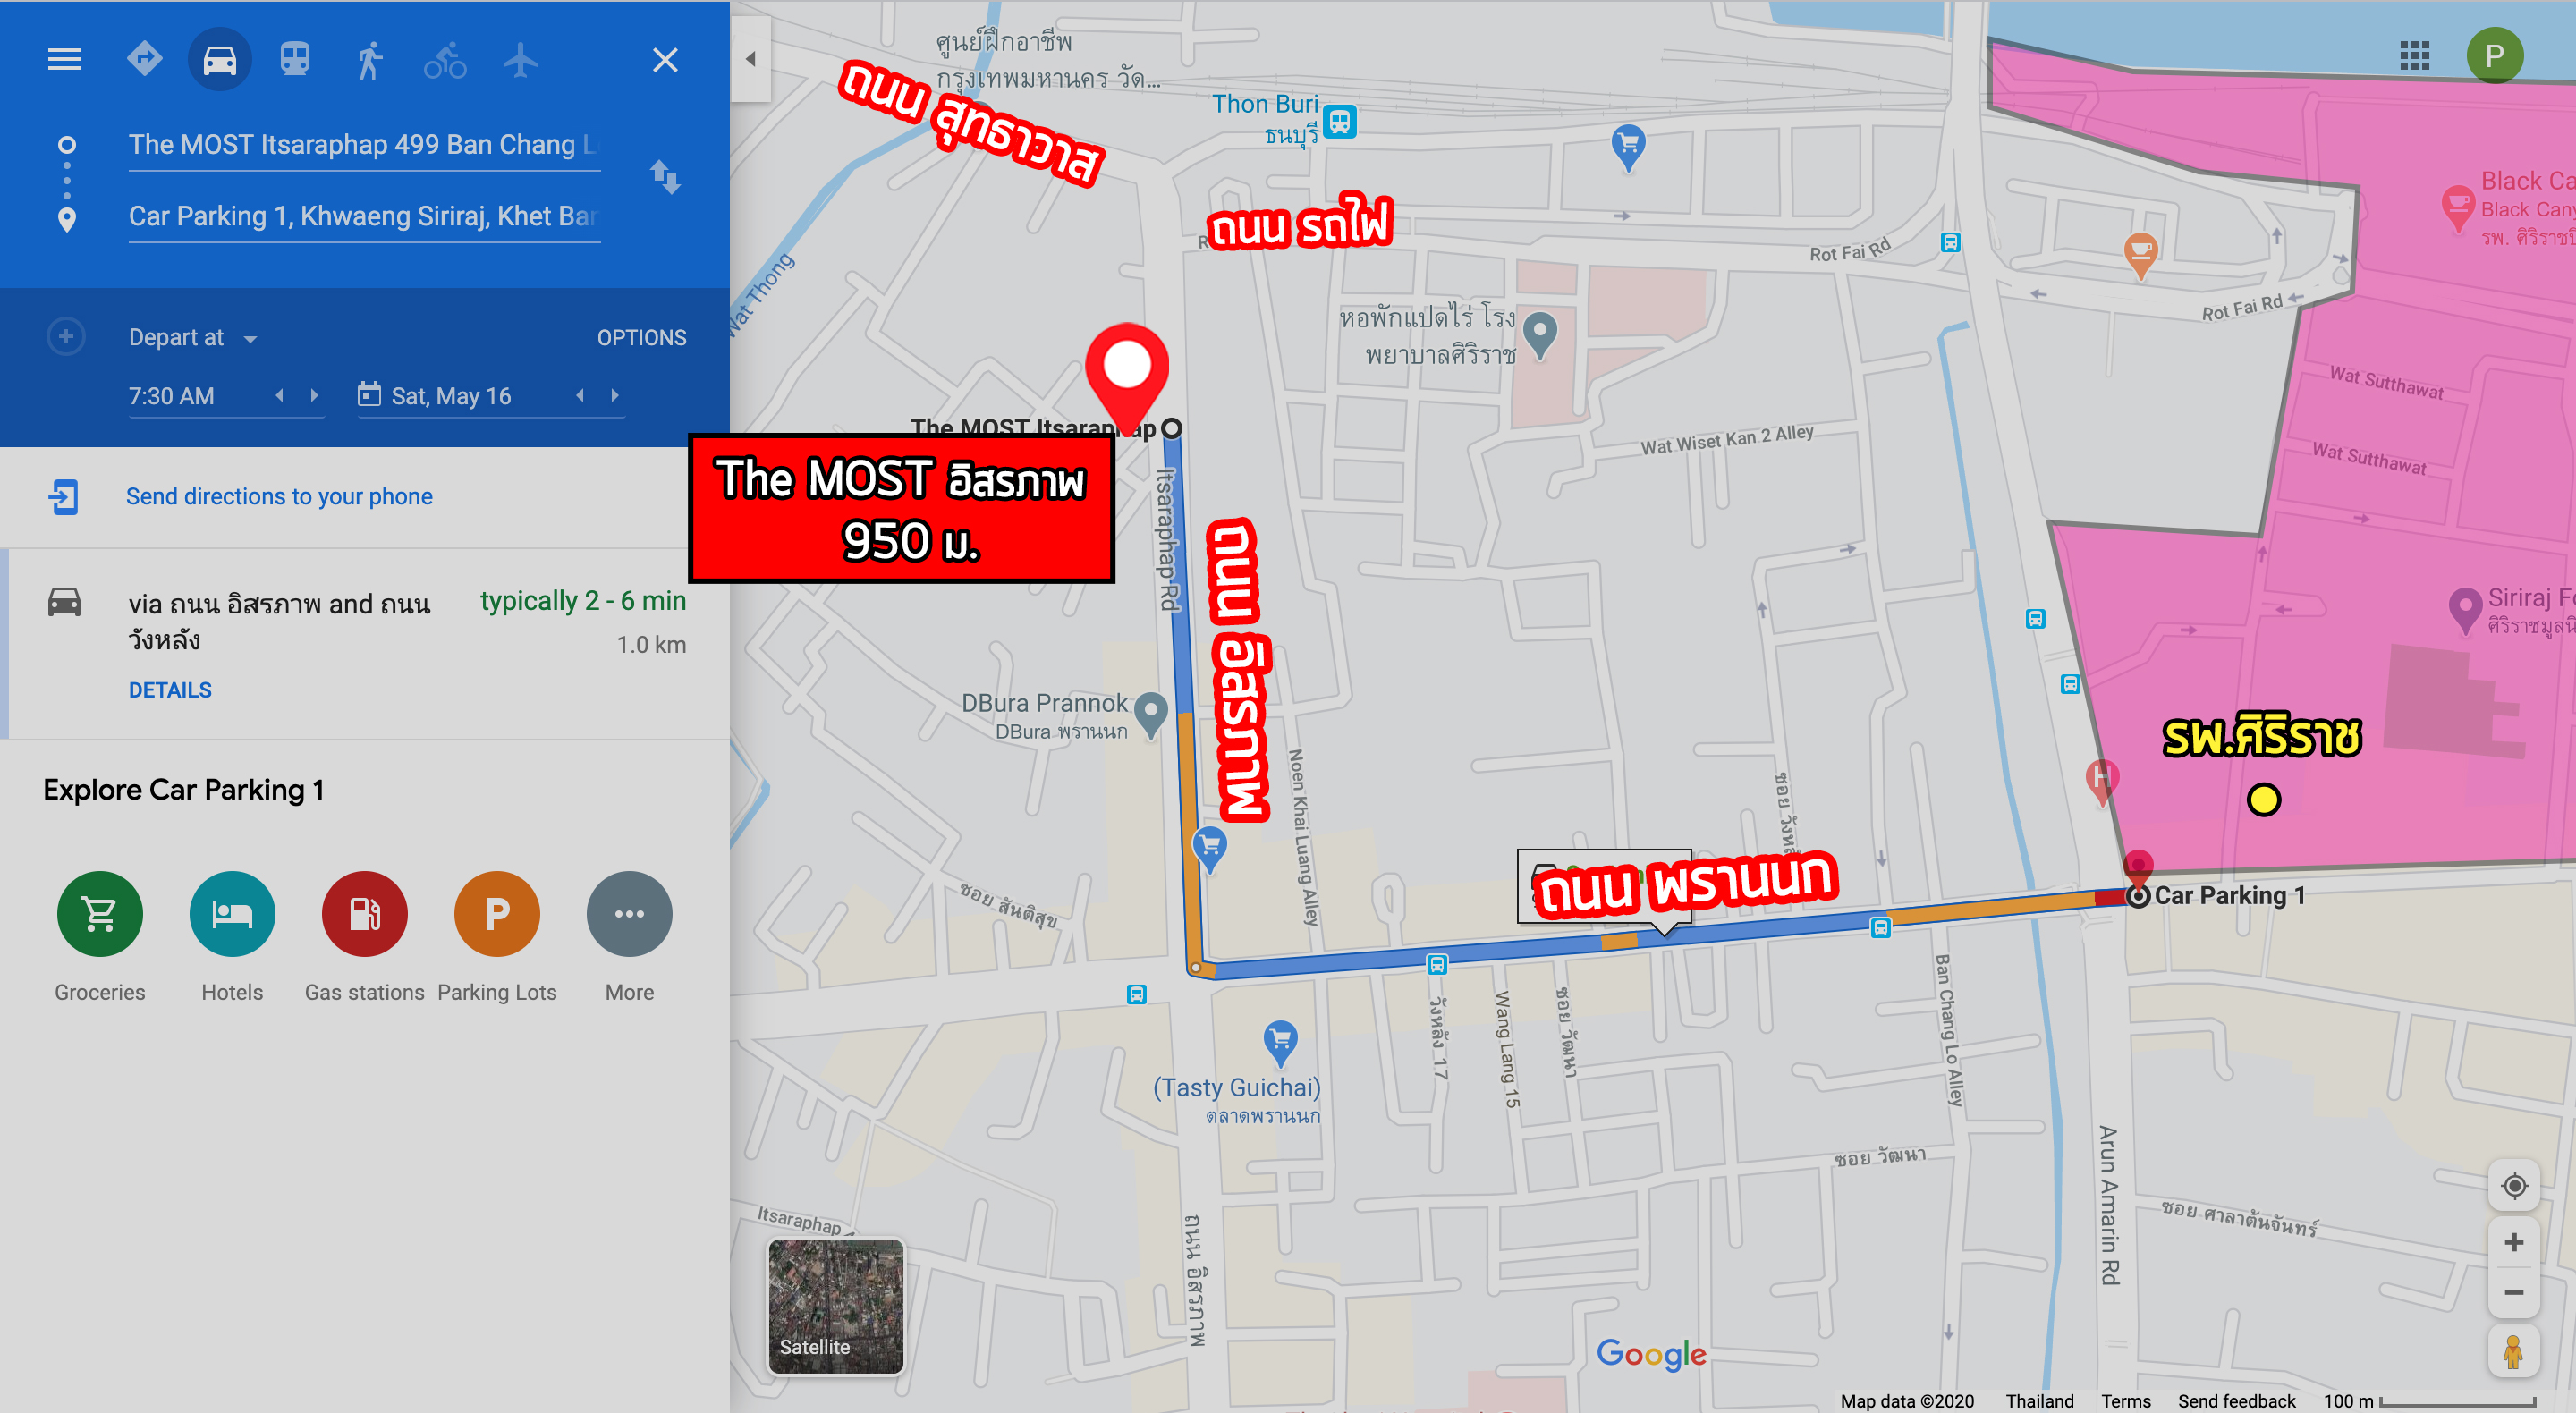2576x1413 pixels.
Task: Open the hamburger main menu
Action: 64,60
